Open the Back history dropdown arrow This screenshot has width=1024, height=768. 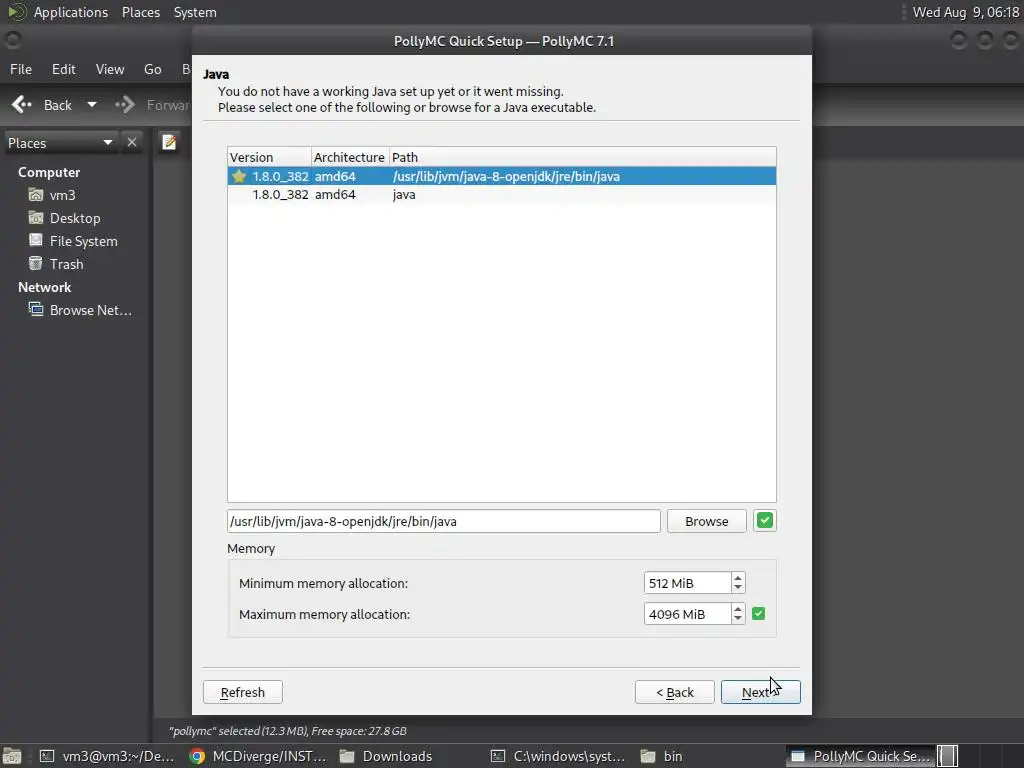pos(92,104)
